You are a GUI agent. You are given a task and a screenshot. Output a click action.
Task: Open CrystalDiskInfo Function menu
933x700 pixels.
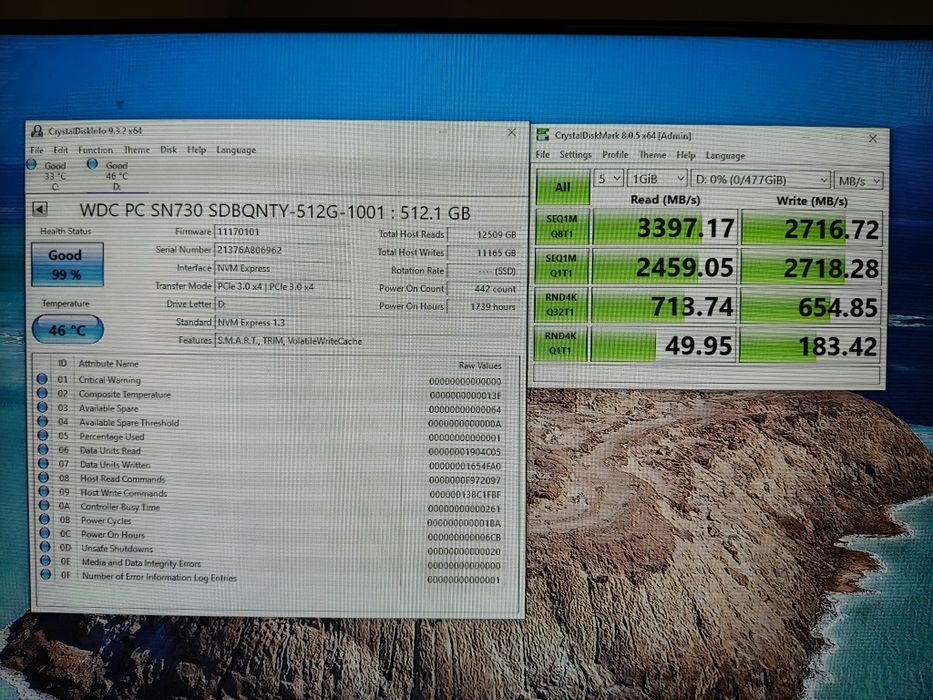coord(95,150)
